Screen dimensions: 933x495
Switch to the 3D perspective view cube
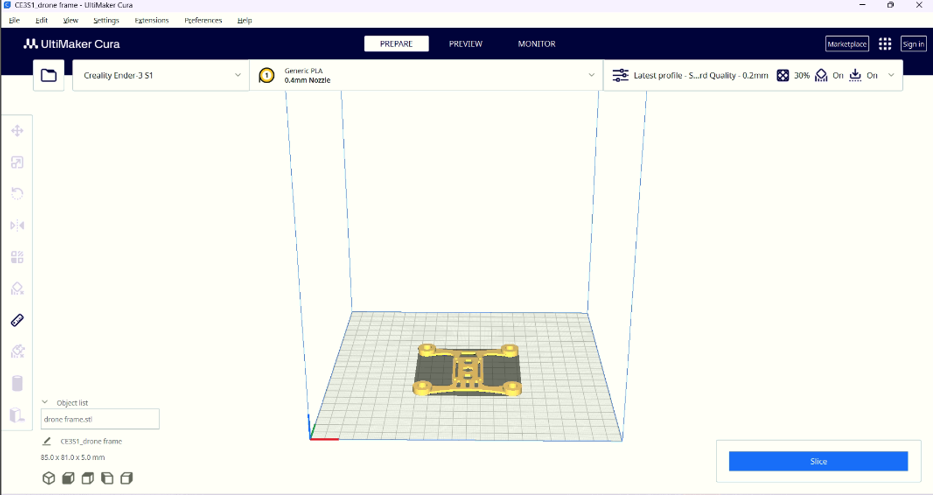[x=49, y=478]
